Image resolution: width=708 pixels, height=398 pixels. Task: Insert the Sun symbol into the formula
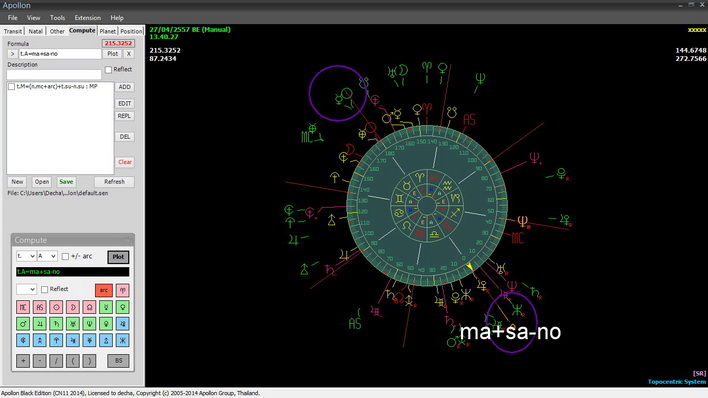point(56,307)
